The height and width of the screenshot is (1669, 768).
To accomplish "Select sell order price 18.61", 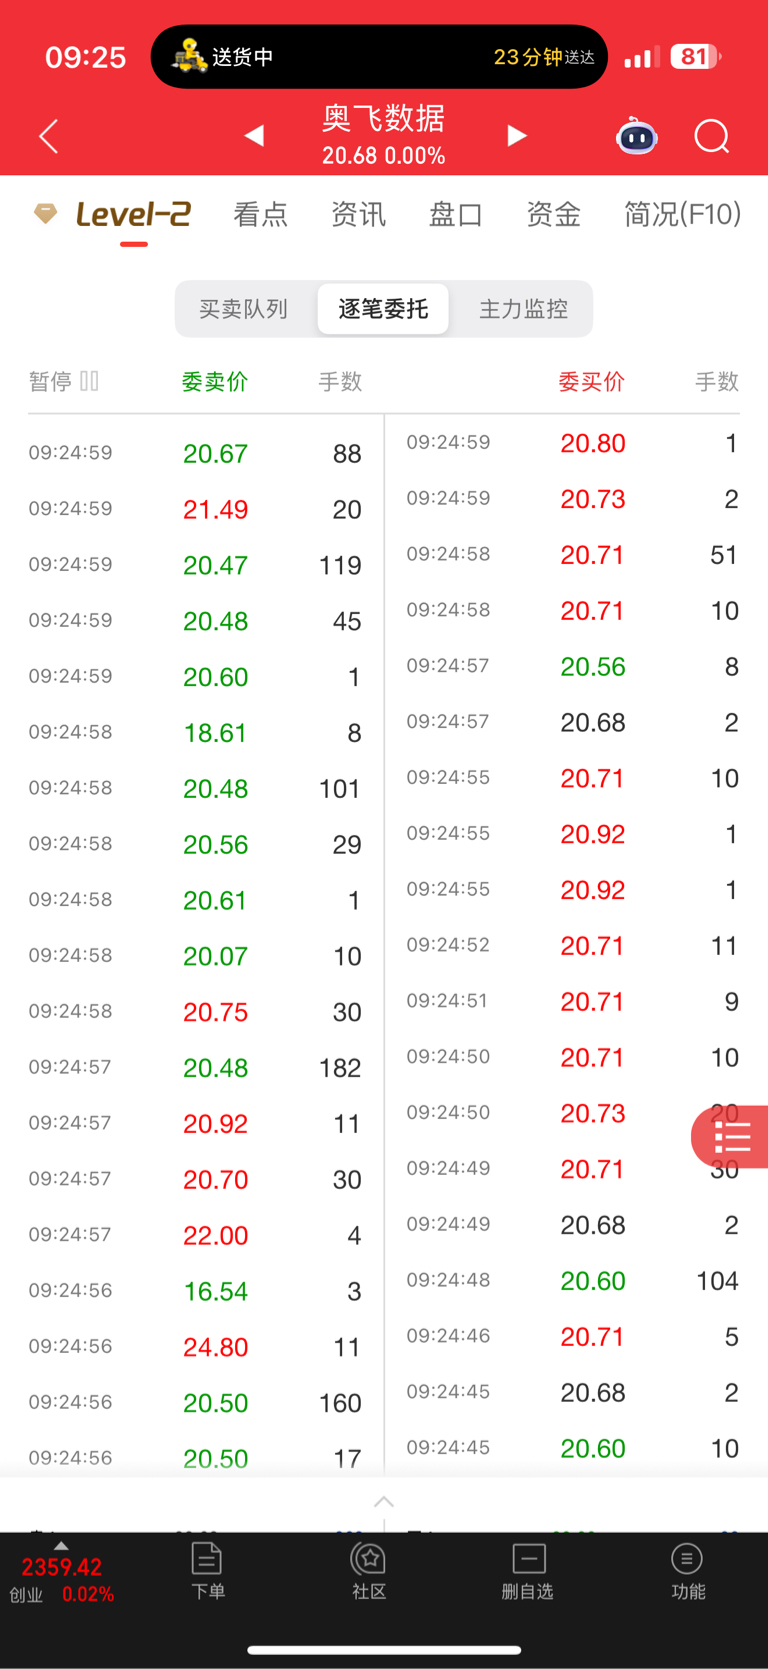I will (x=215, y=733).
